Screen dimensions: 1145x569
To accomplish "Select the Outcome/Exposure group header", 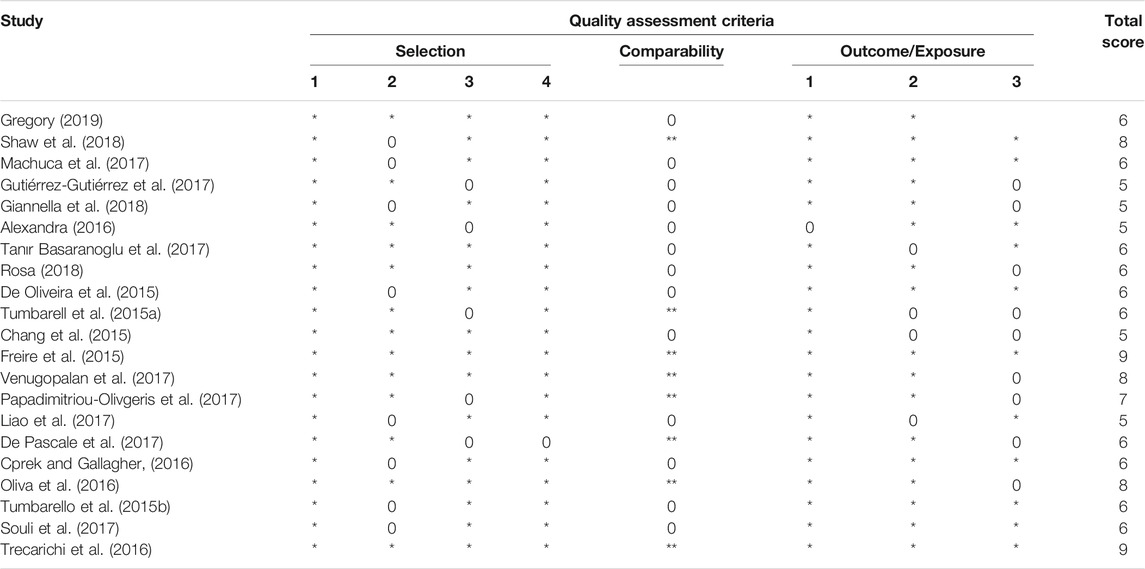I will [913, 52].
